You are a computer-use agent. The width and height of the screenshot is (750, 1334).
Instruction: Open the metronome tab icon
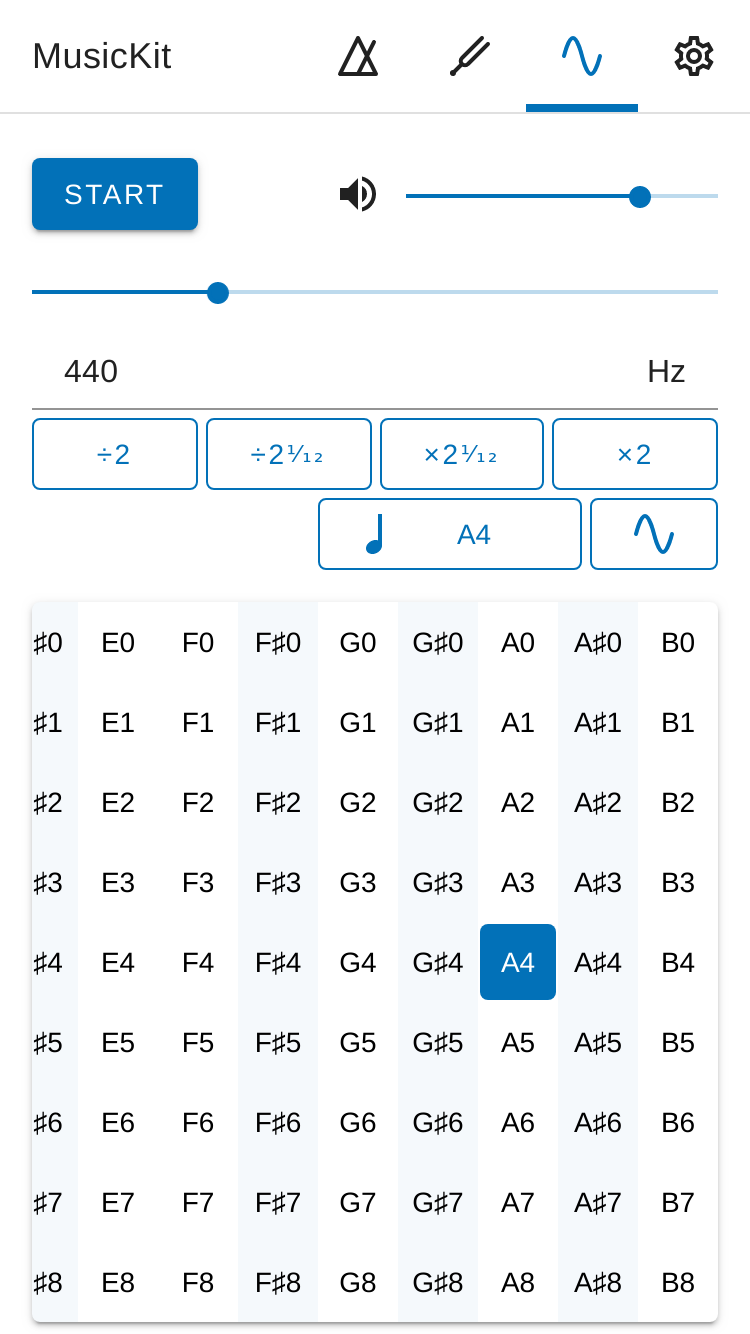tap(358, 56)
